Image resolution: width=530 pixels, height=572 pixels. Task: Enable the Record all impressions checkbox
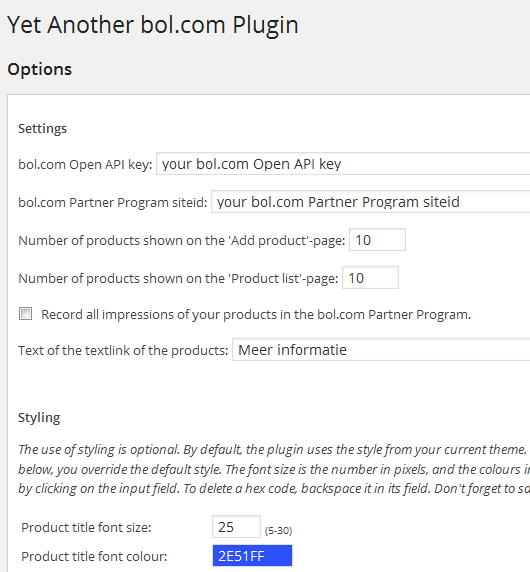(x=26, y=314)
